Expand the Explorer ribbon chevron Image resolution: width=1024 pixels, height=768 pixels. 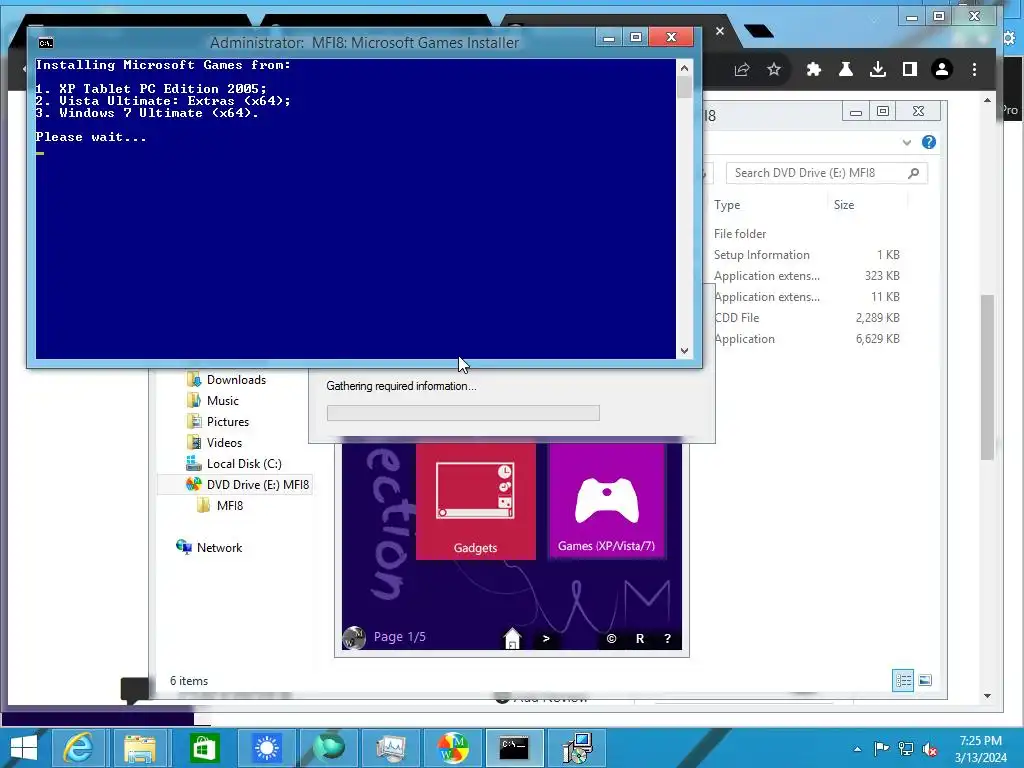tap(906, 142)
